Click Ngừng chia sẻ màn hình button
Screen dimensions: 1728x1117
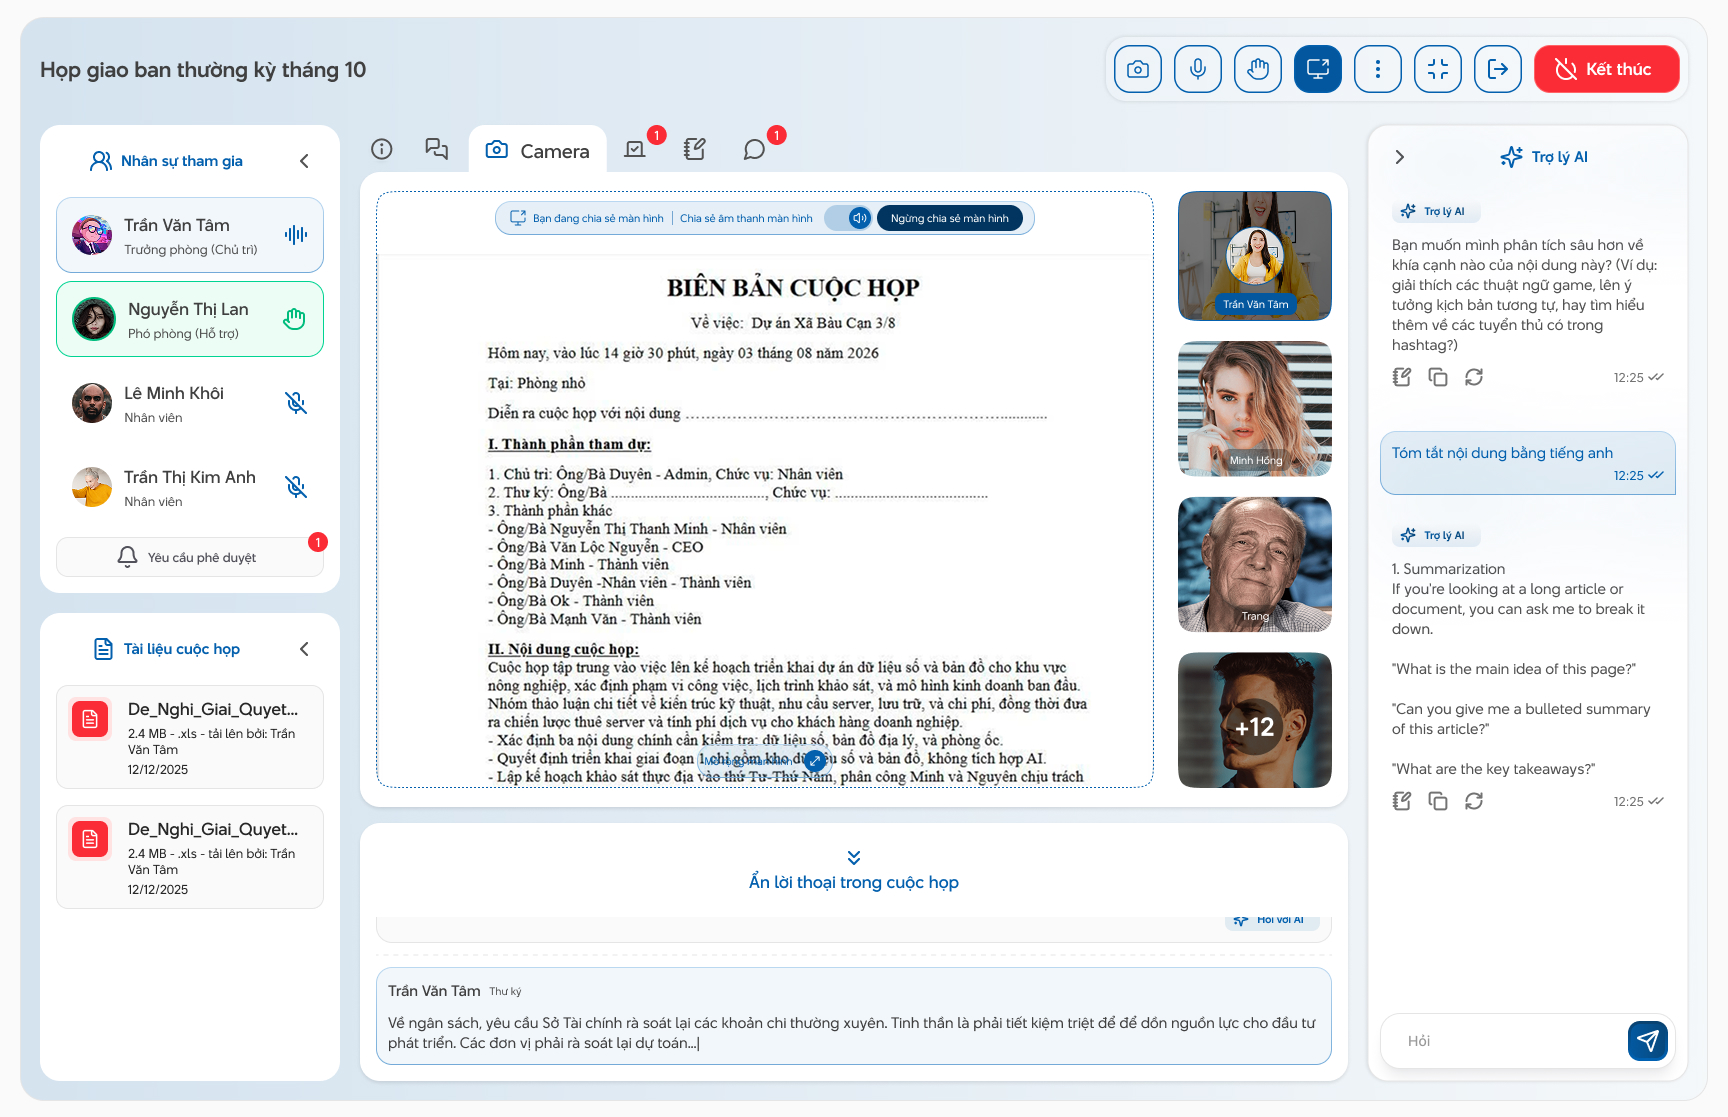950,218
